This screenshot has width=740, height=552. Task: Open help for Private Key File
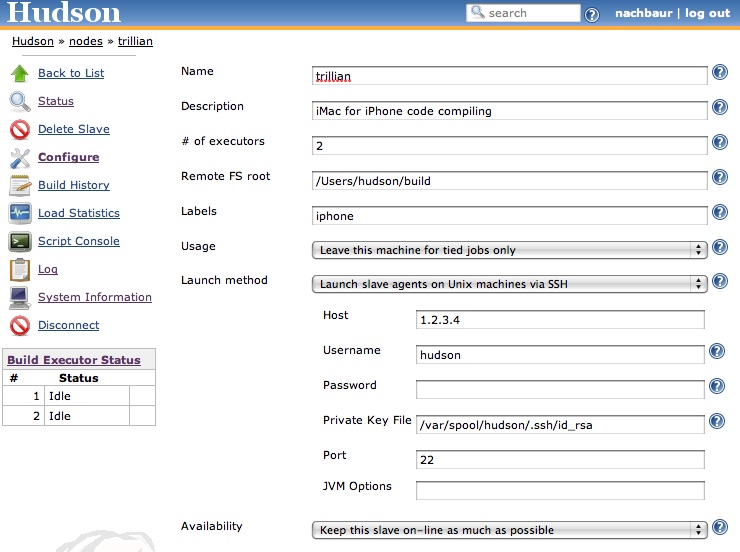click(717, 421)
